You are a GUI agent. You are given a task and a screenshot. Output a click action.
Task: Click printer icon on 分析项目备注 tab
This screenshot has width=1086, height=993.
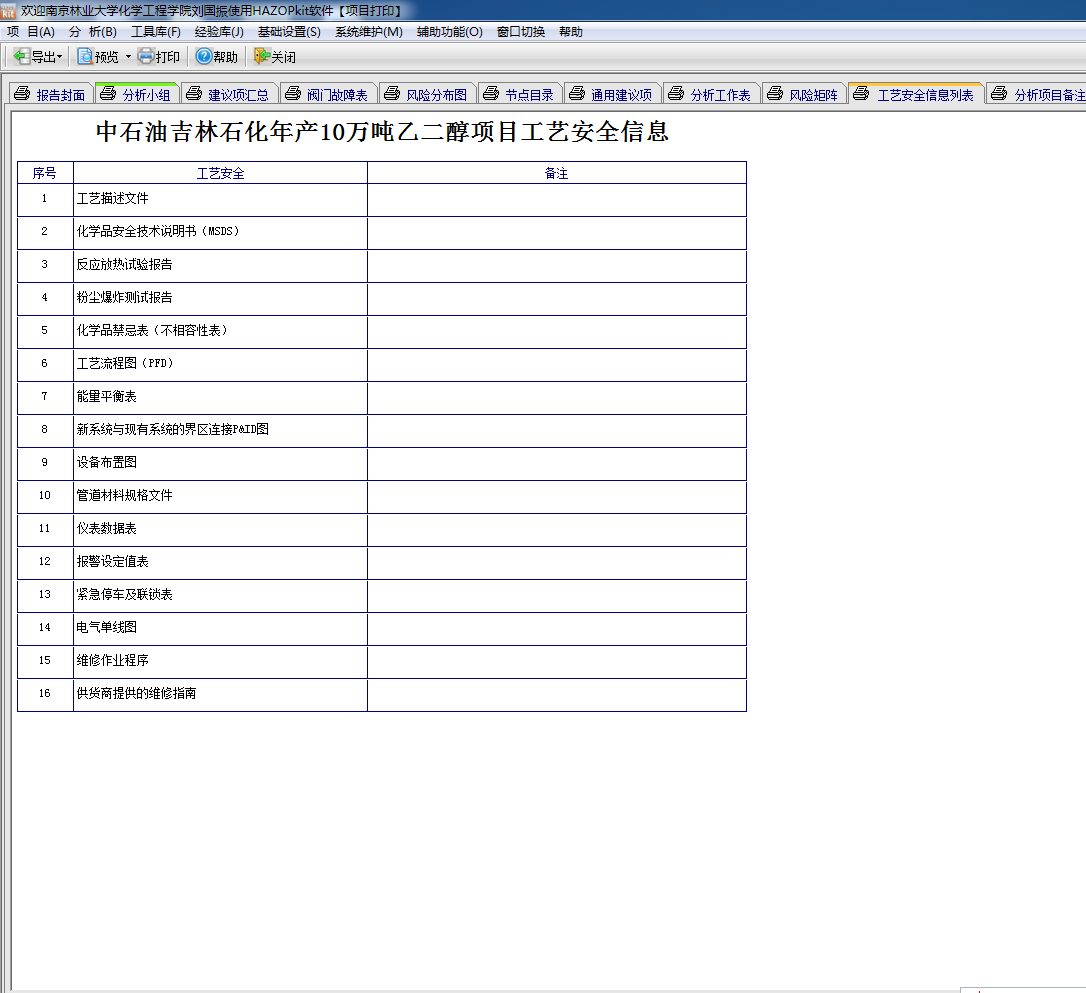tap(999, 93)
